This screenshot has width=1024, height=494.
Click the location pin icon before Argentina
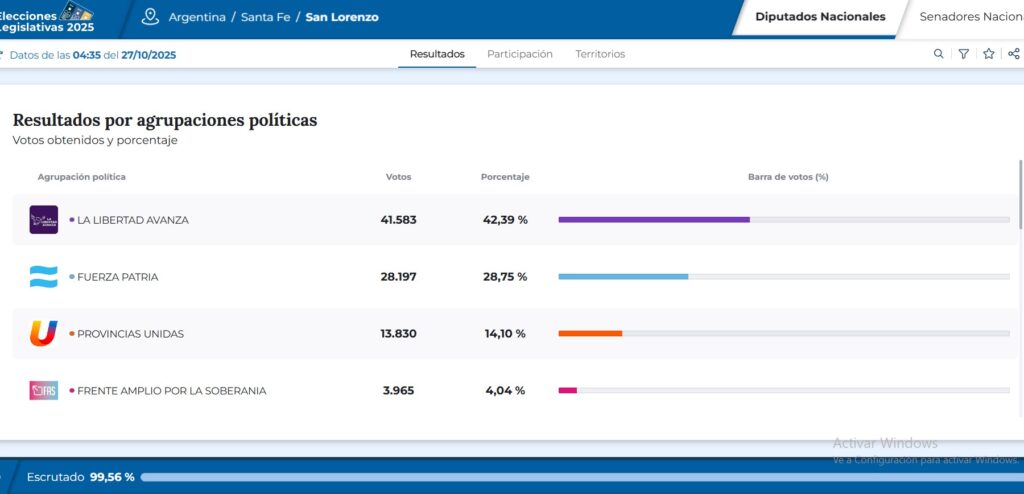pyautogui.click(x=150, y=17)
